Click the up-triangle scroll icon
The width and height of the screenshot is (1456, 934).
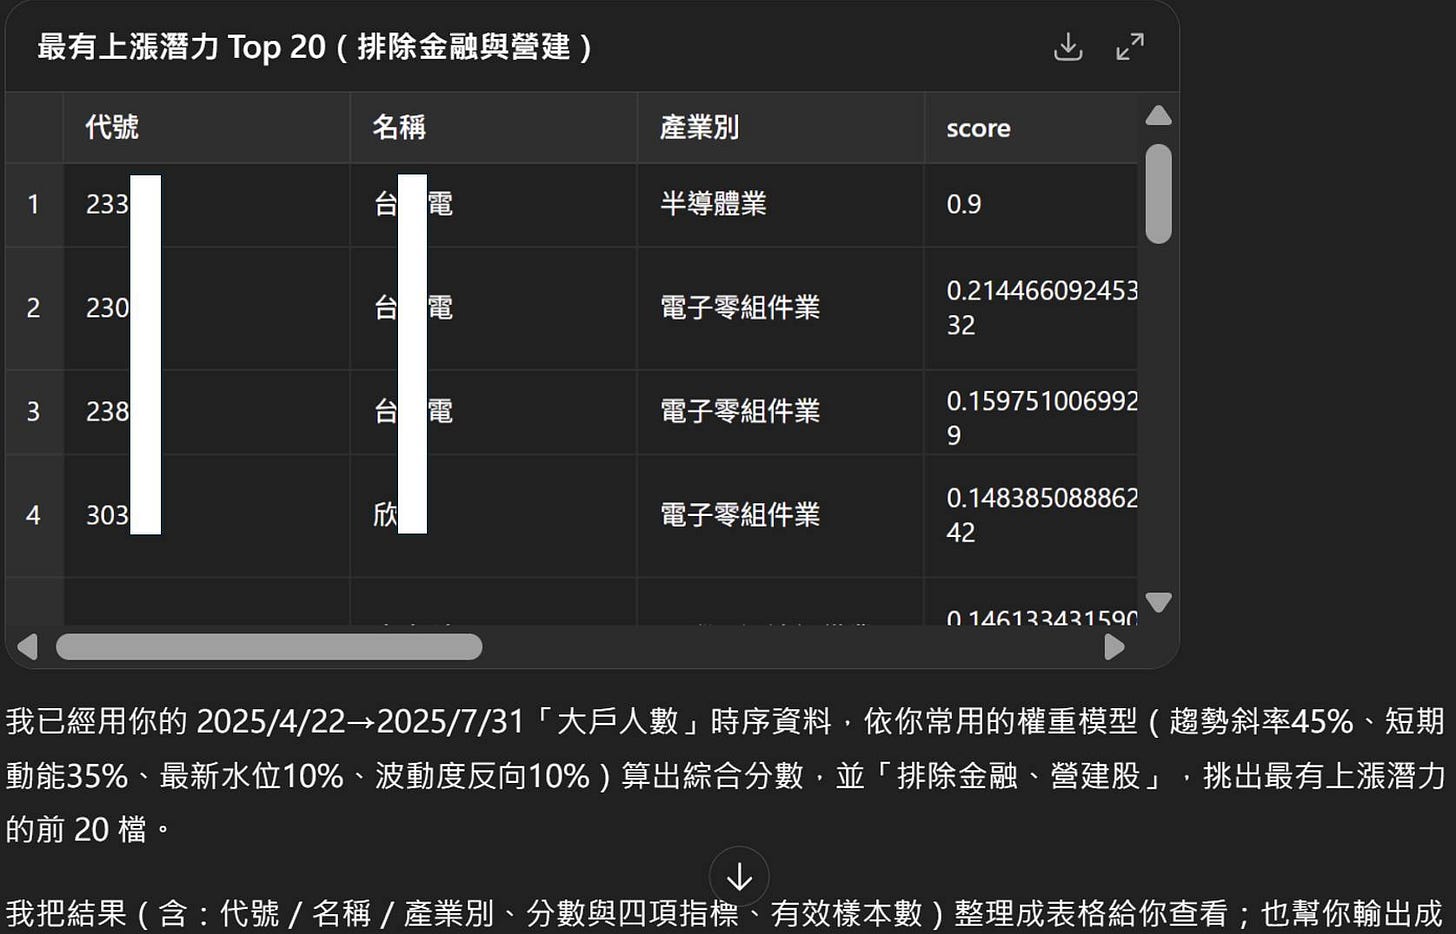point(1158,116)
